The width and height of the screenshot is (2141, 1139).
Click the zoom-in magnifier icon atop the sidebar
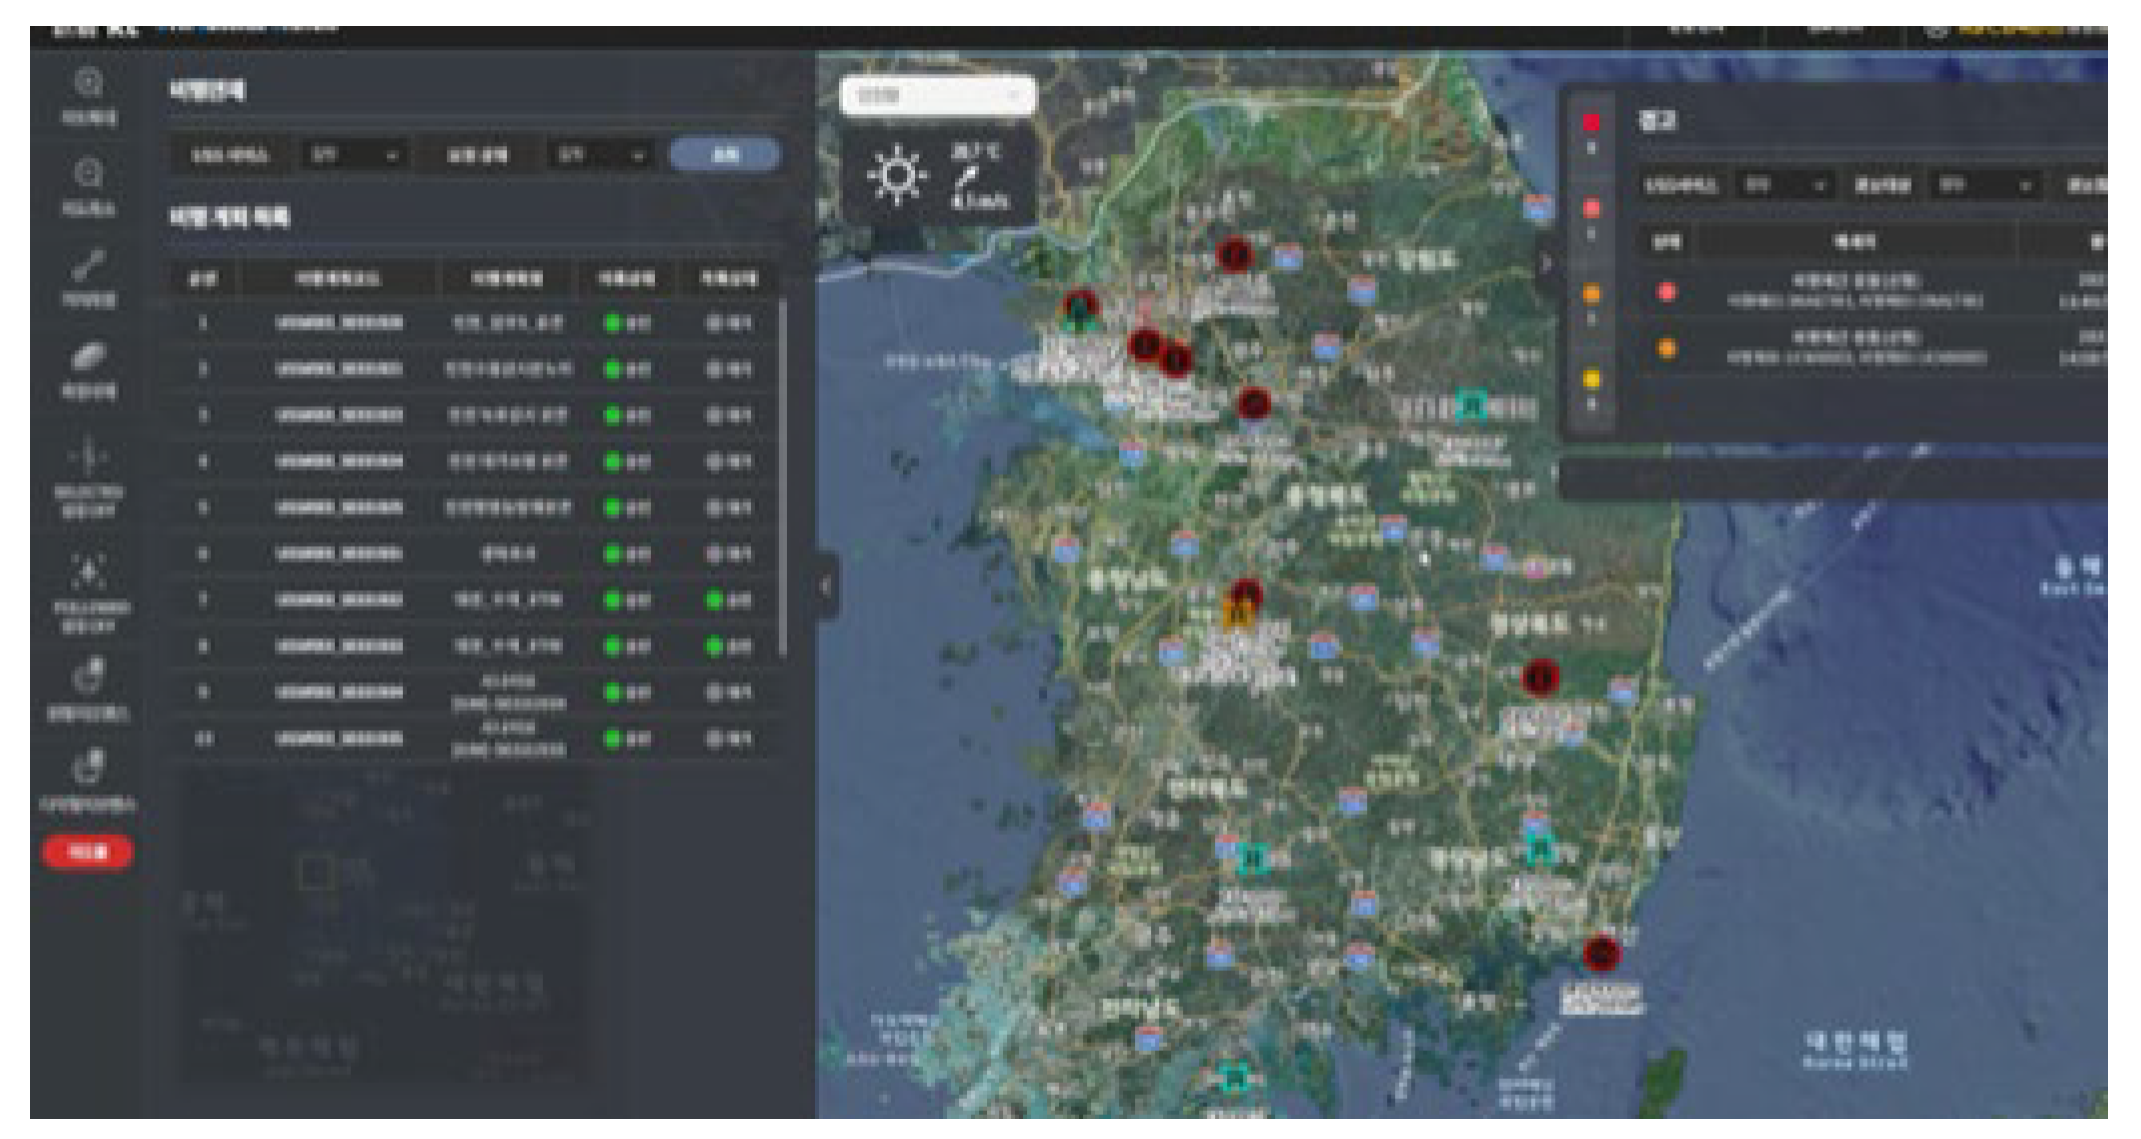[x=89, y=83]
